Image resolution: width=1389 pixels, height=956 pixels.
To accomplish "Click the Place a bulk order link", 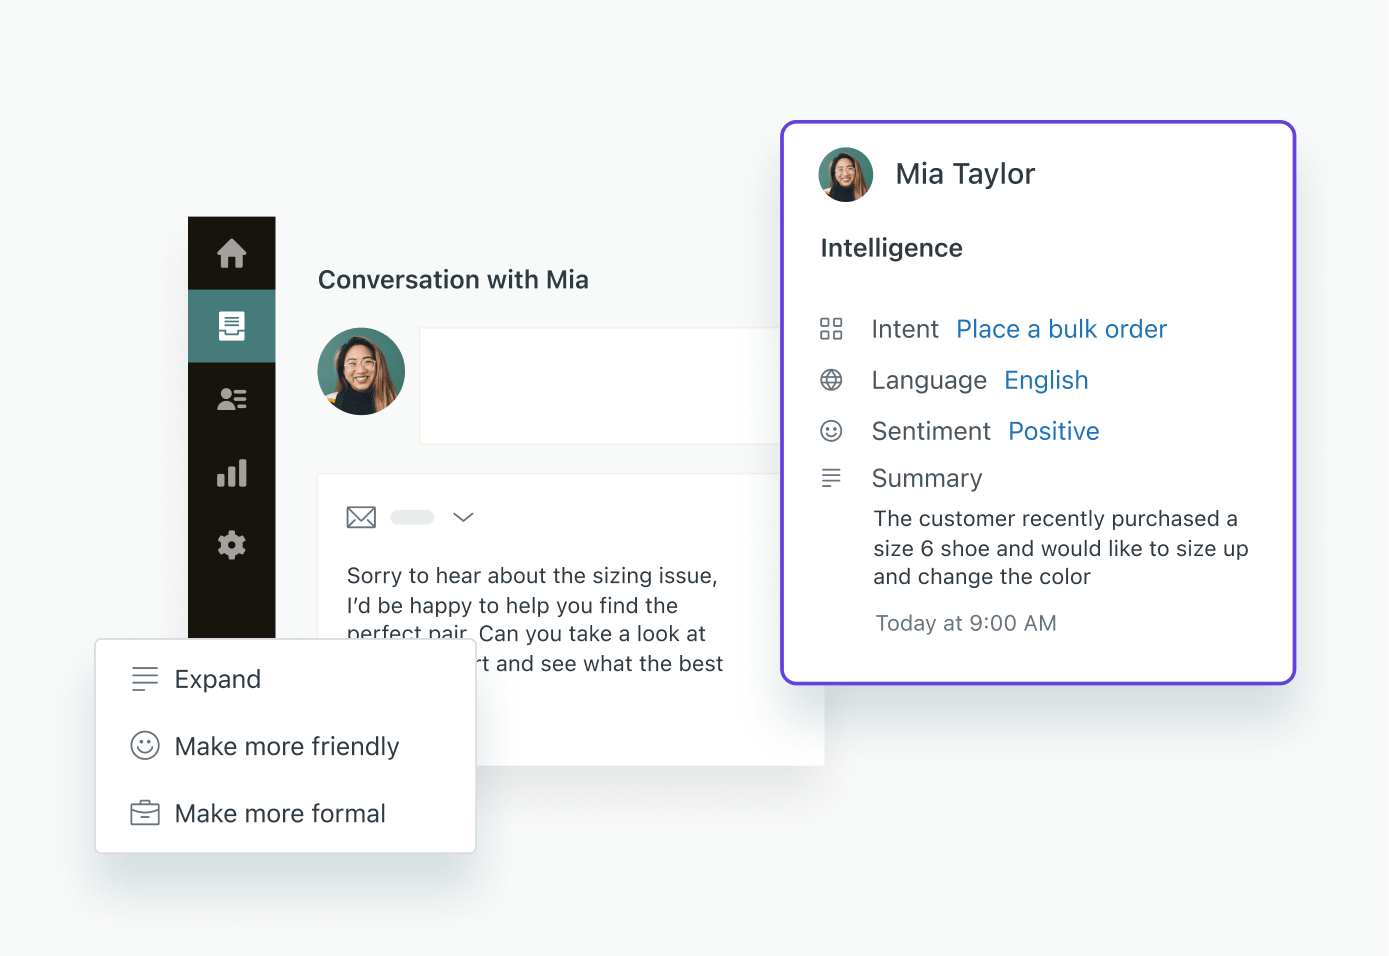I will 1061,329.
